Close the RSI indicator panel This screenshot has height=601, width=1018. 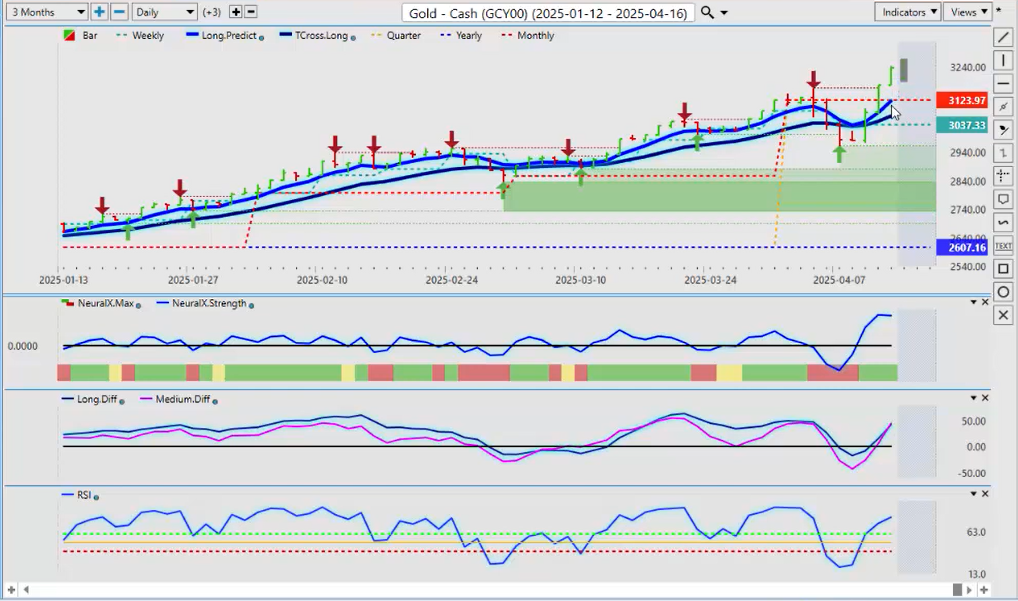coord(985,494)
